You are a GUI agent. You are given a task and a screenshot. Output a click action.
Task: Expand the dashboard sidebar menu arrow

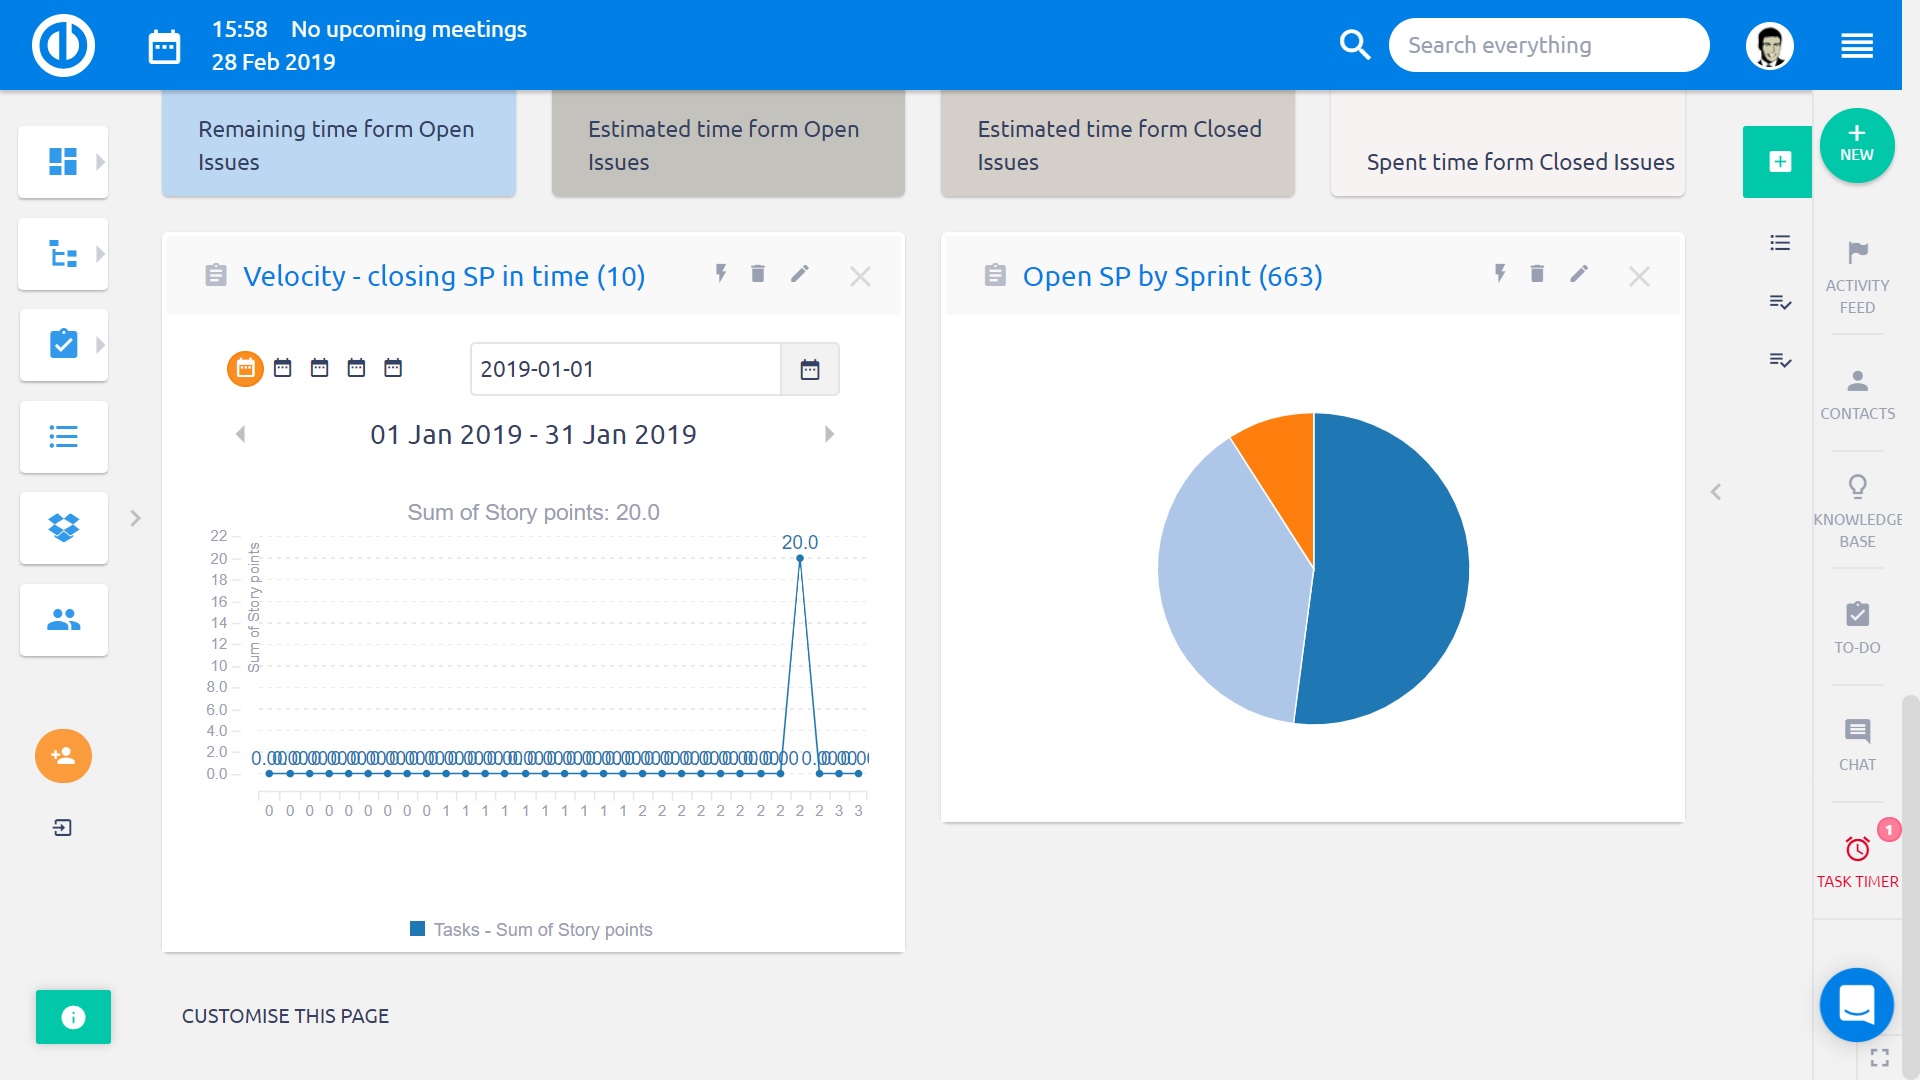[100, 162]
